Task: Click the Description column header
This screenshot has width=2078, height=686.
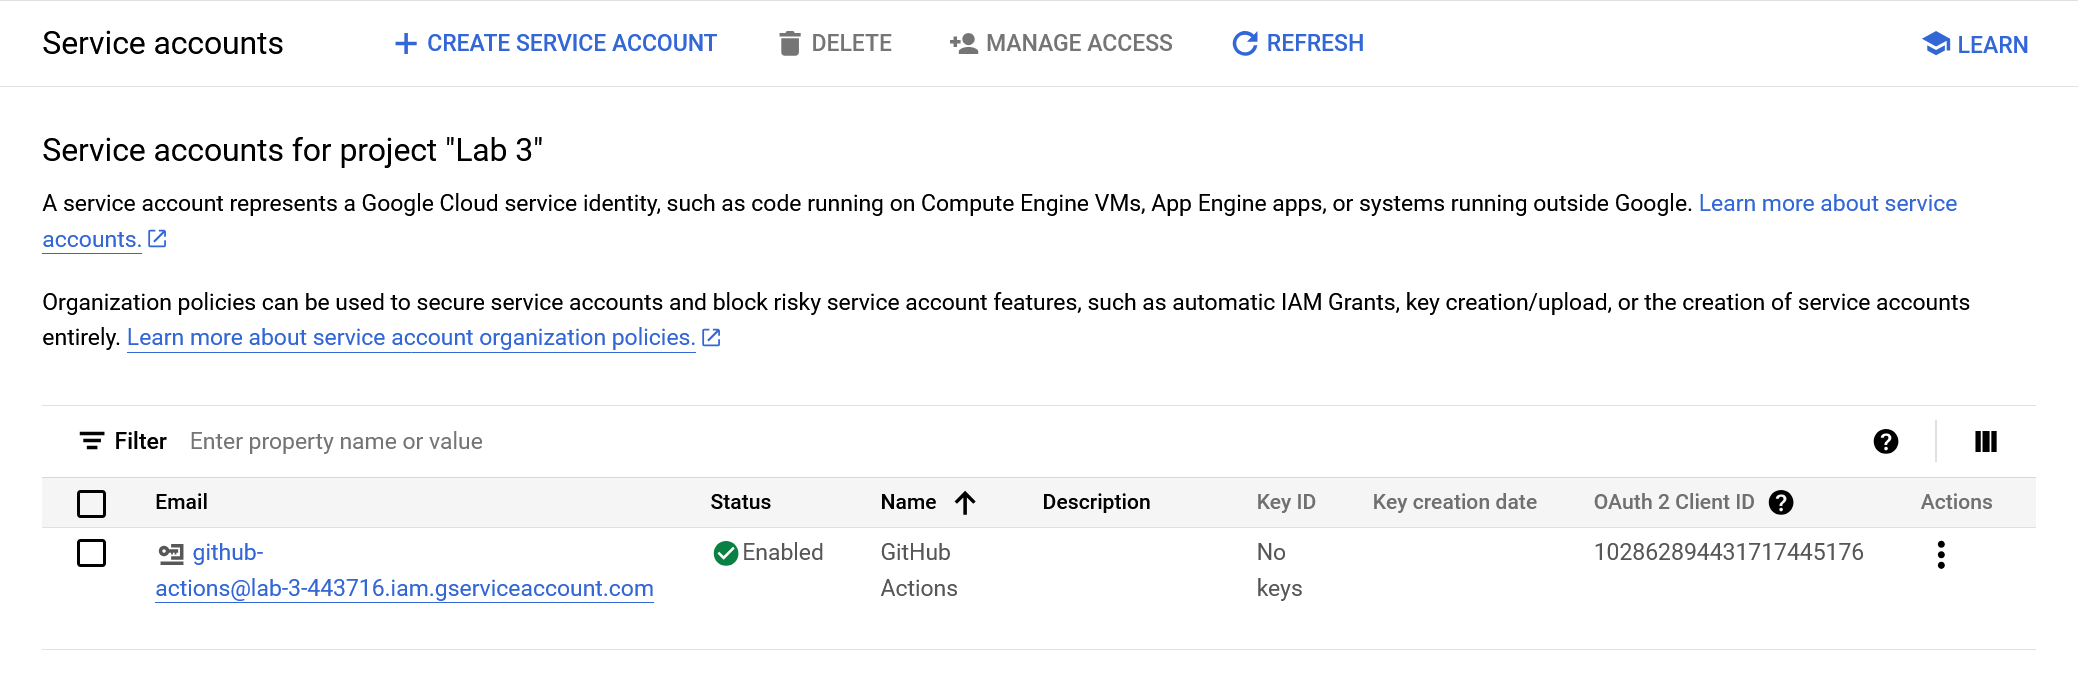Action: point(1096,502)
